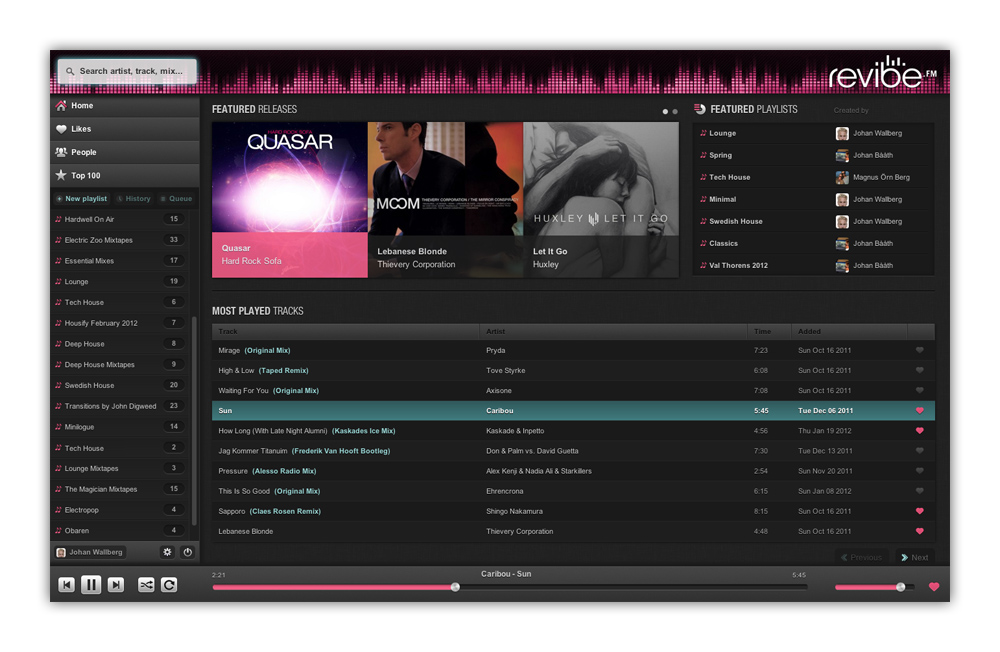1000x652 pixels.
Task: Unlike the How Long Kaskade track
Action: click(920, 431)
